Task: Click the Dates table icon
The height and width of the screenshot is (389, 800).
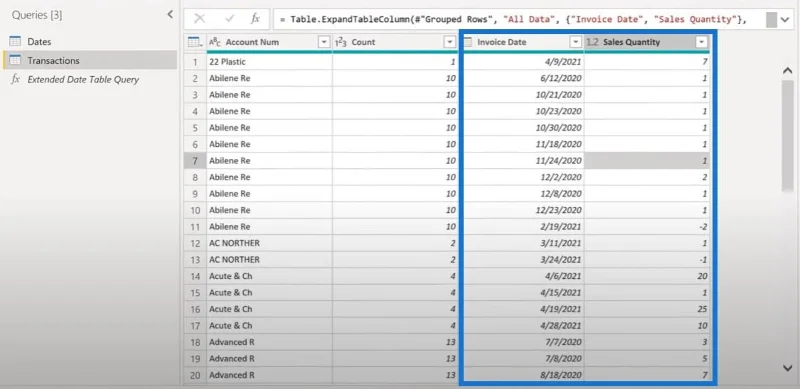Action: [15, 41]
